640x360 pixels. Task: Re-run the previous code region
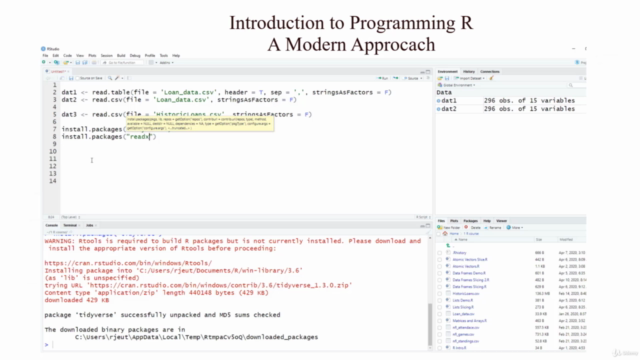396,78
